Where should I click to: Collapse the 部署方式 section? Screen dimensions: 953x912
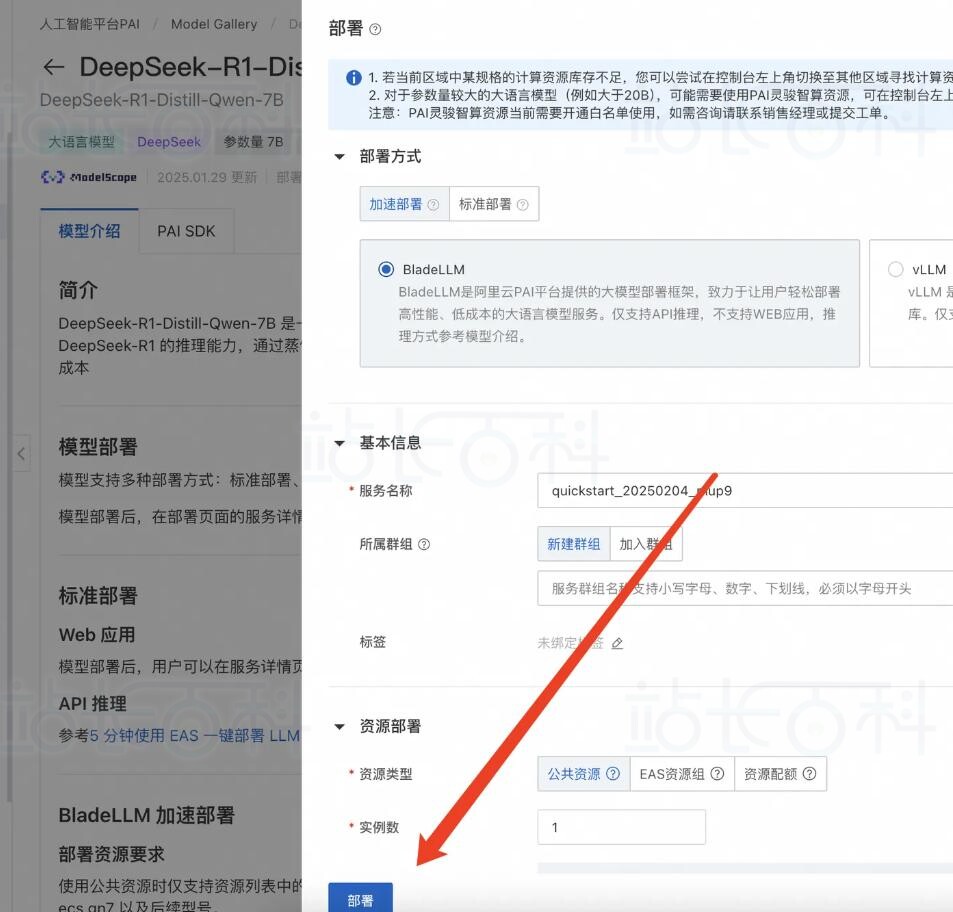[x=340, y=157]
